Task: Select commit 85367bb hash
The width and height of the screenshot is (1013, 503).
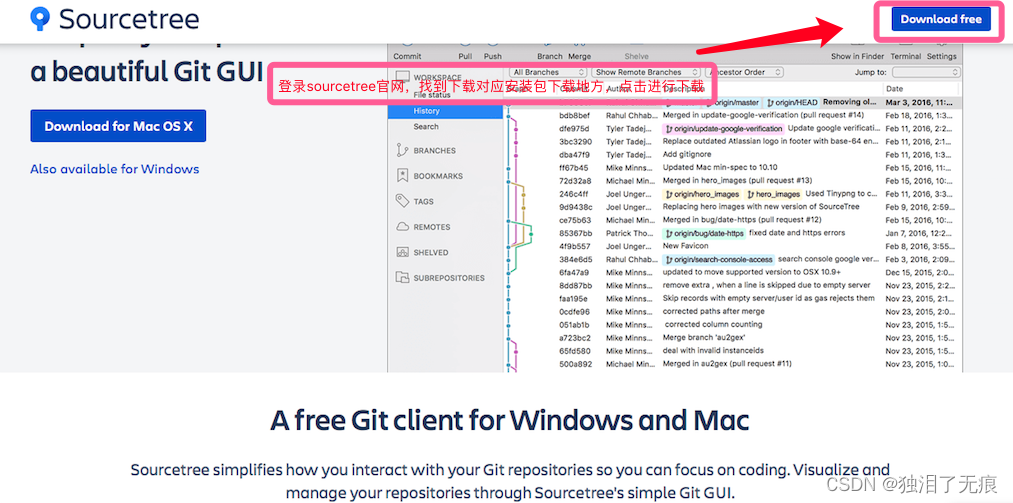Action: click(574, 233)
